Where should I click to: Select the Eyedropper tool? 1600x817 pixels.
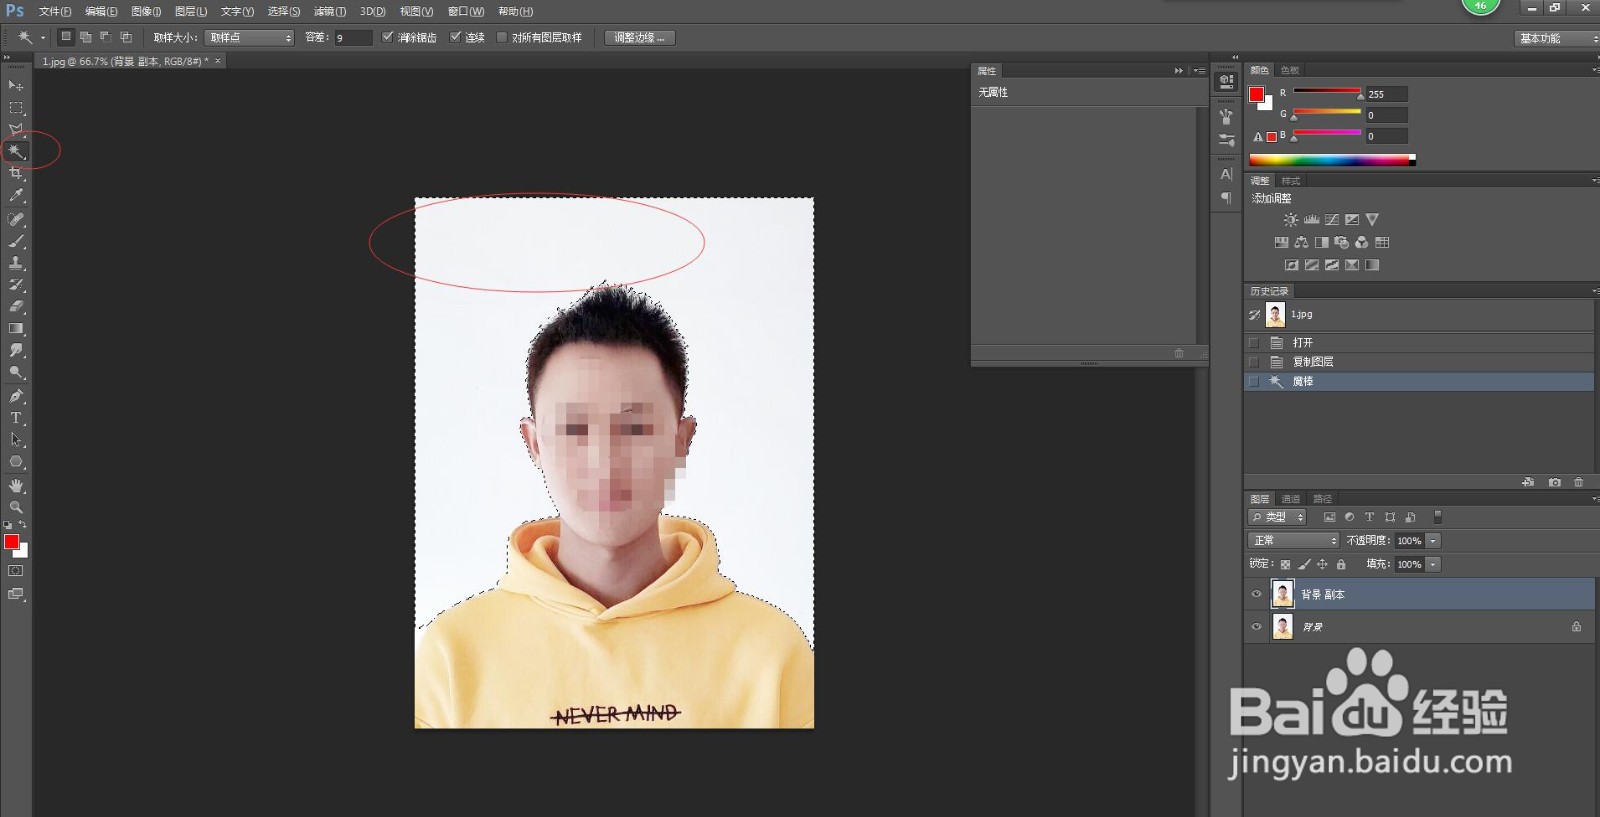click(x=16, y=196)
